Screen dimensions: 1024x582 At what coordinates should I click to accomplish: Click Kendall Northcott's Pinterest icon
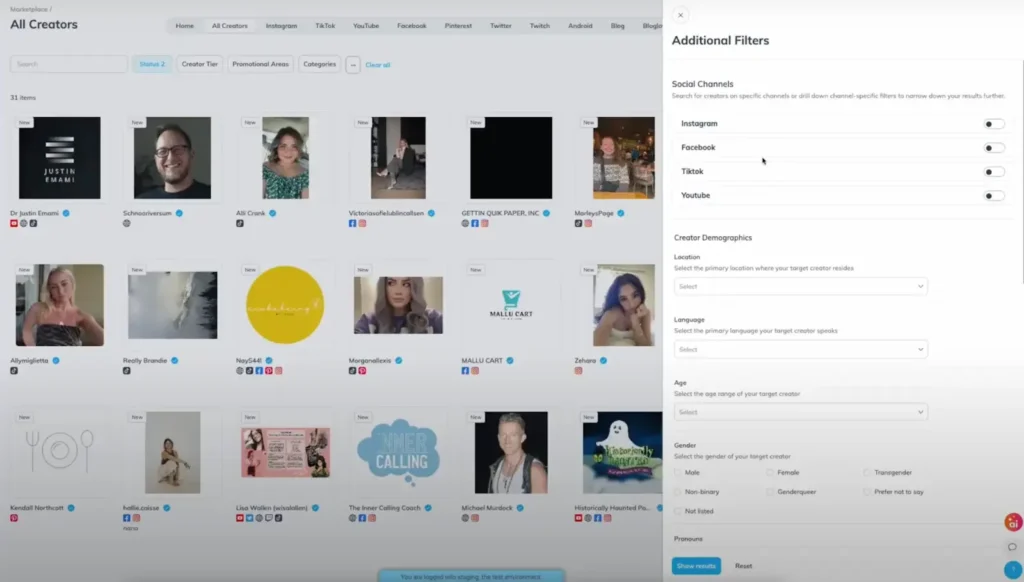click(14, 518)
